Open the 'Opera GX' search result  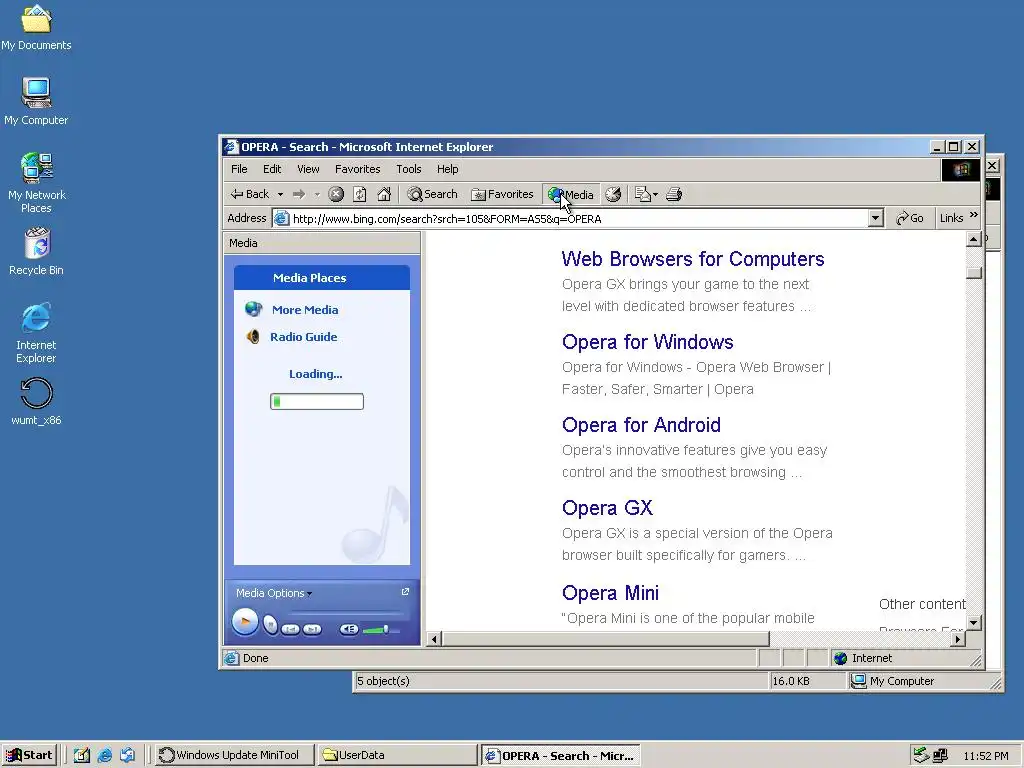pyautogui.click(x=607, y=508)
